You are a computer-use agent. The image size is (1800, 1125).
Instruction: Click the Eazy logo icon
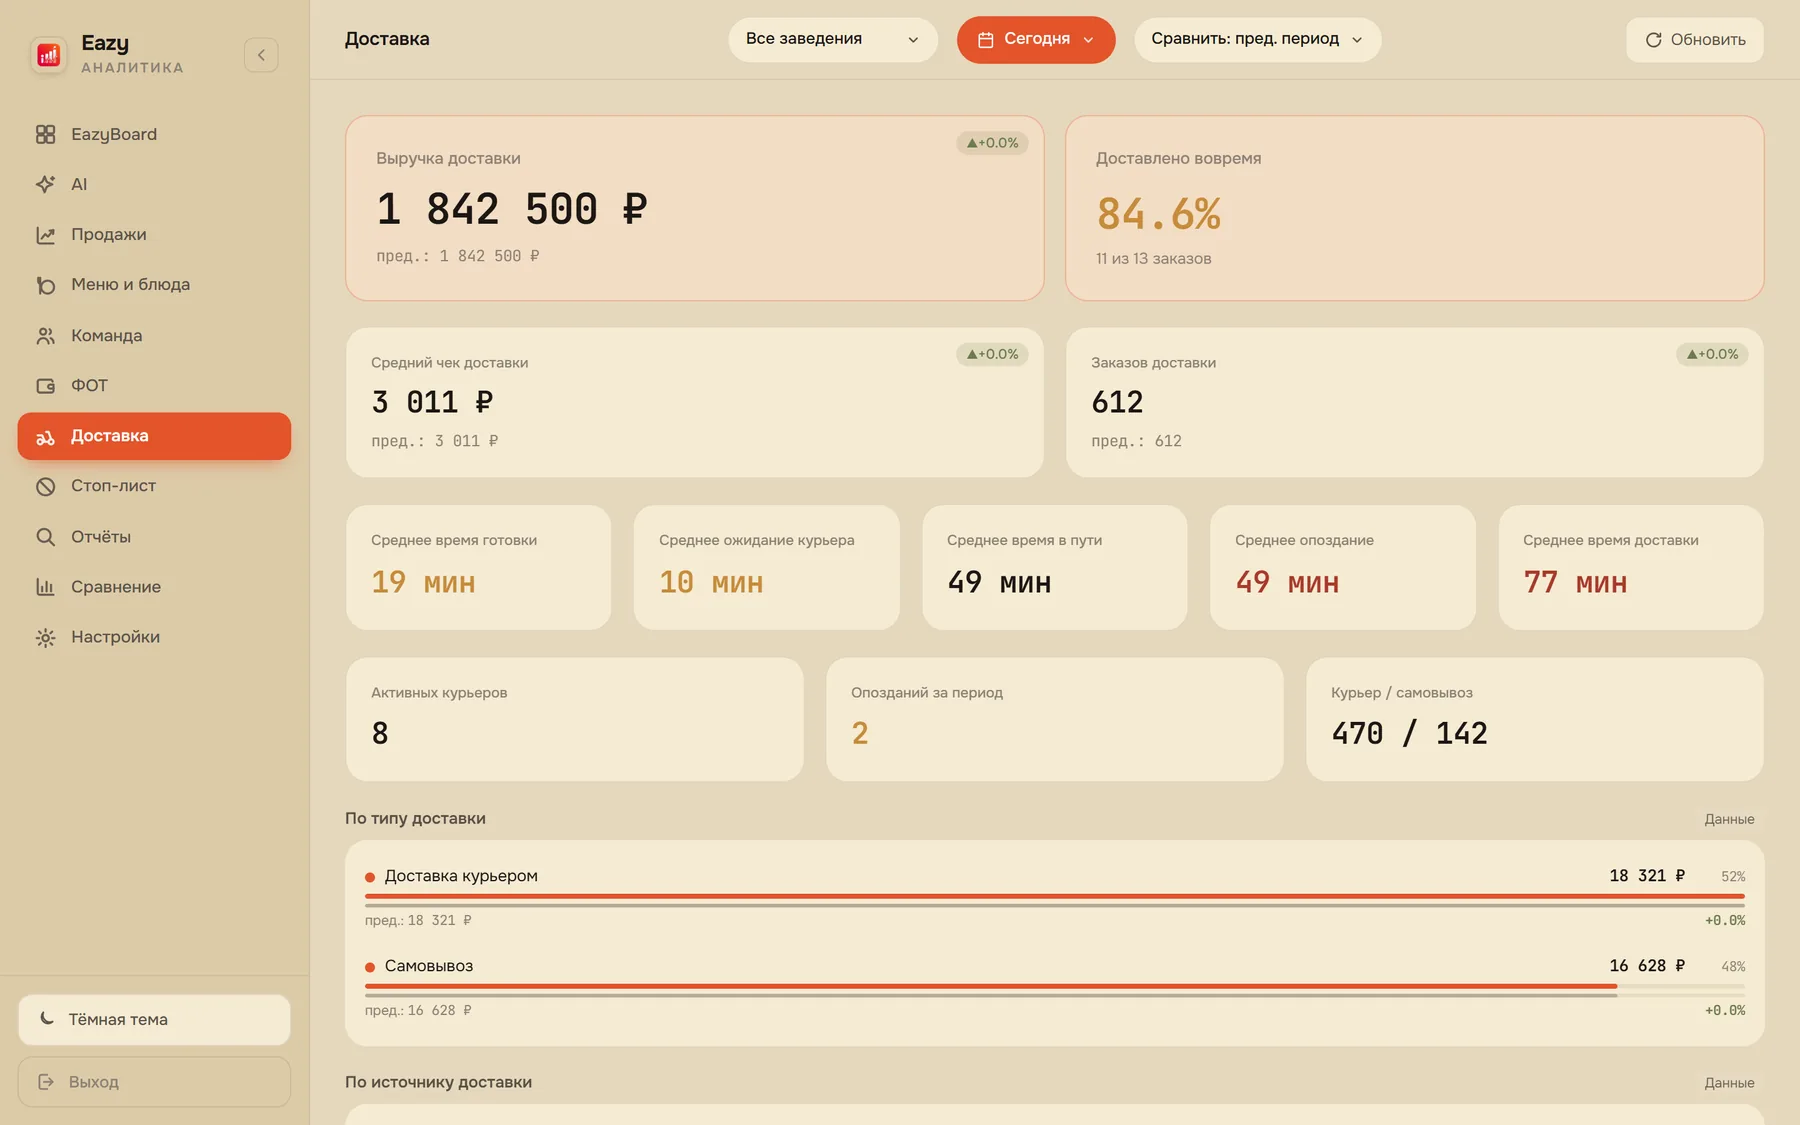pos(48,55)
